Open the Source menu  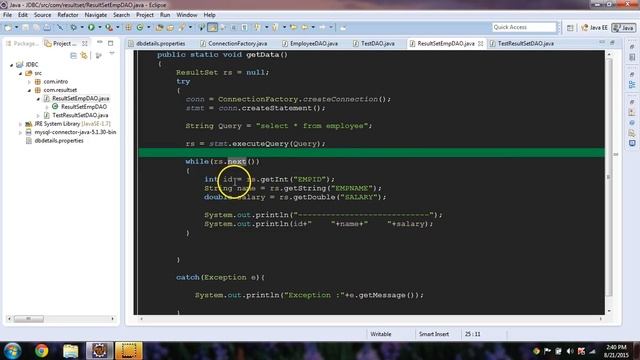42,15
